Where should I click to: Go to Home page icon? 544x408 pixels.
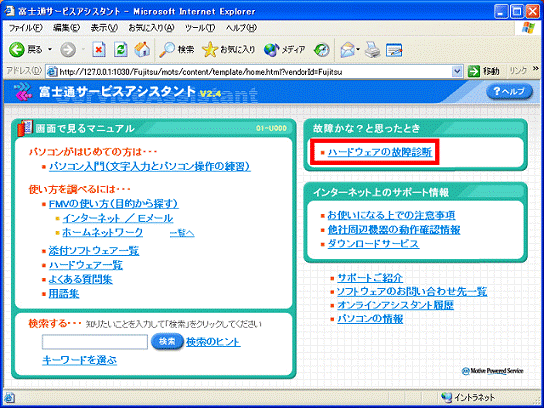(142, 50)
